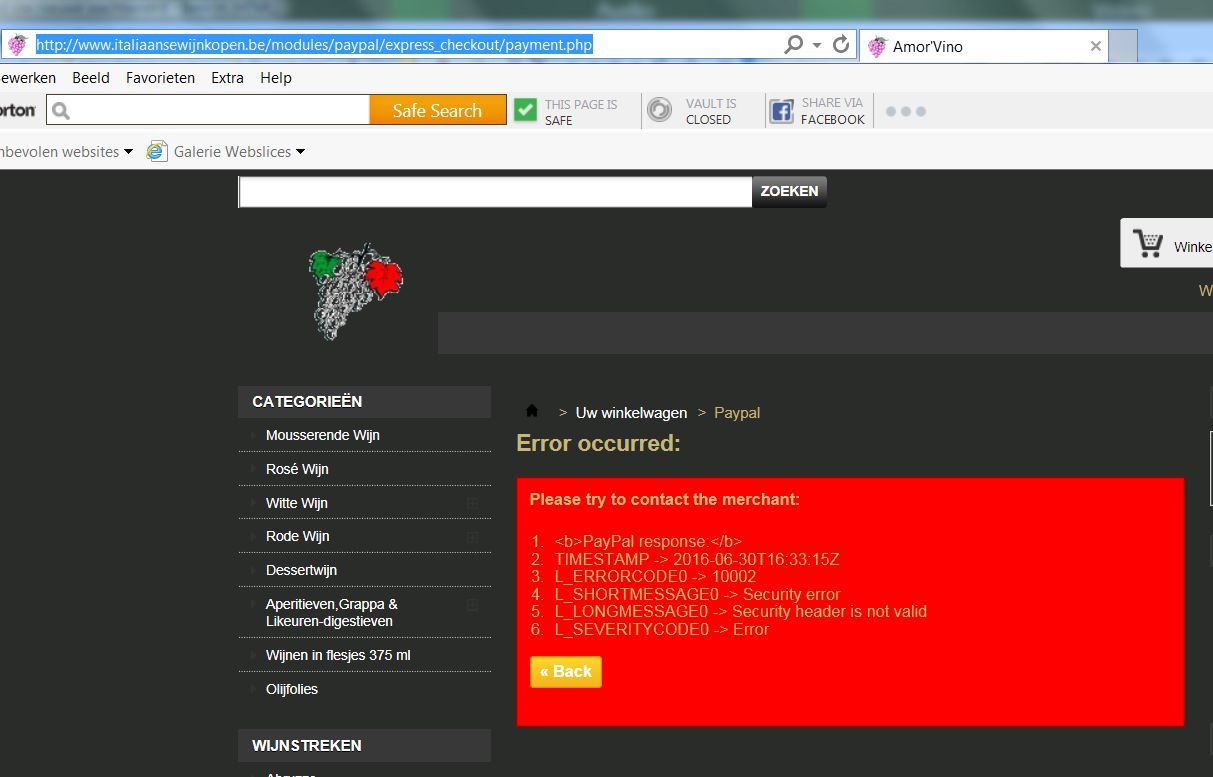The image size is (1213, 777).
Task: Open the shopping cart icon
Action: pos(1147,244)
